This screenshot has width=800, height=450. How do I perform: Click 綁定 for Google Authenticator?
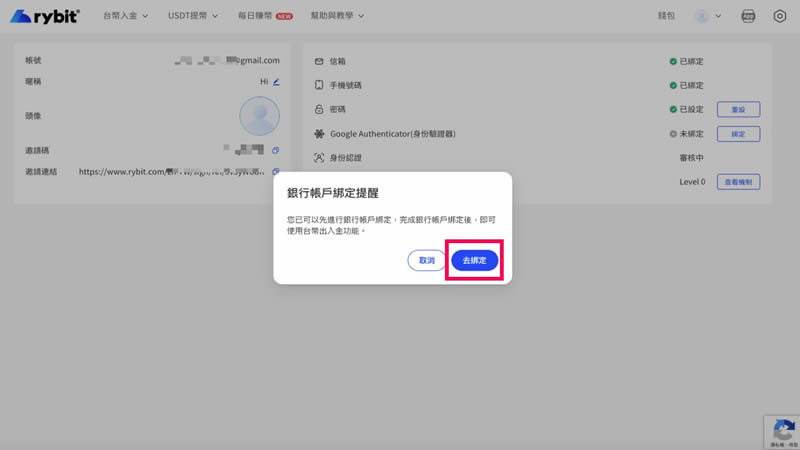click(x=738, y=134)
